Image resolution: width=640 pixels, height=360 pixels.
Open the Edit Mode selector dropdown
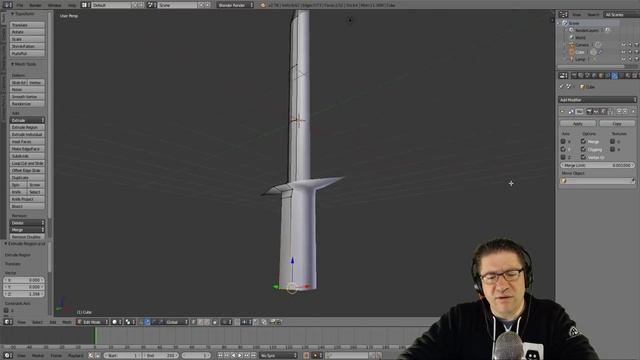coord(93,322)
